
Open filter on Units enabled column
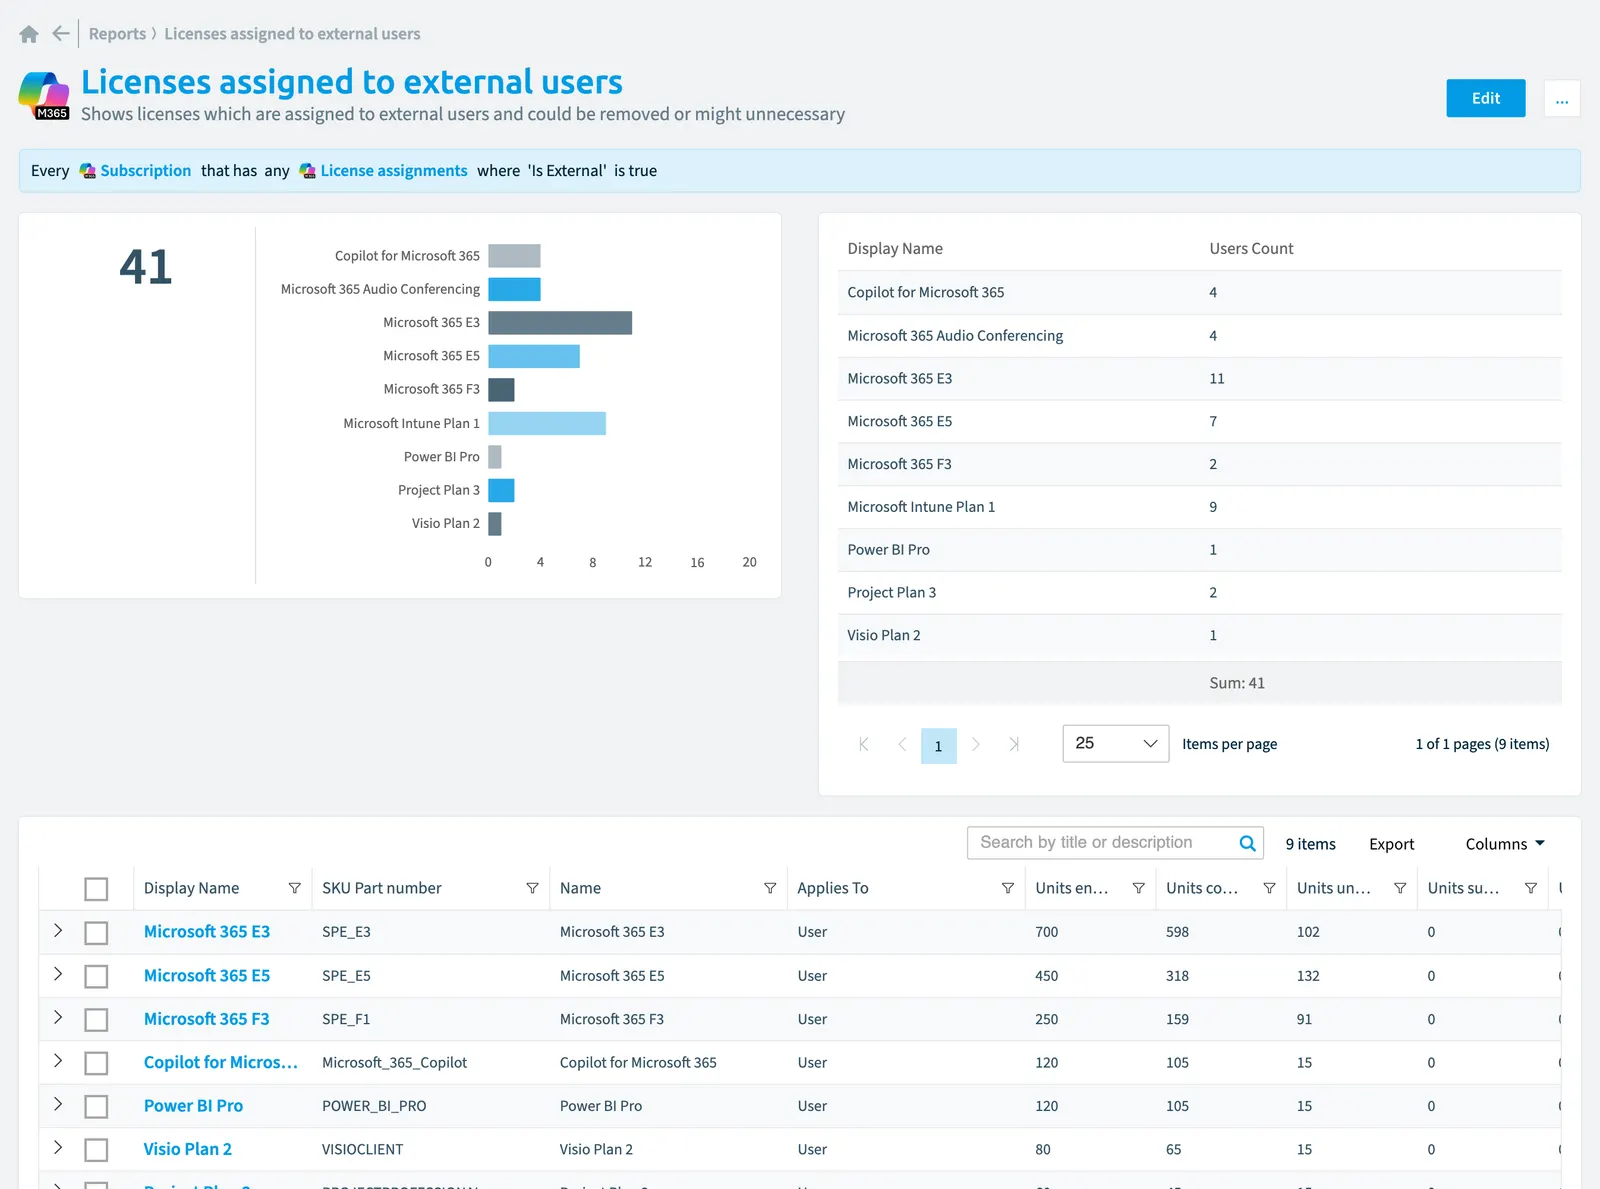click(x=1138, y=888)
